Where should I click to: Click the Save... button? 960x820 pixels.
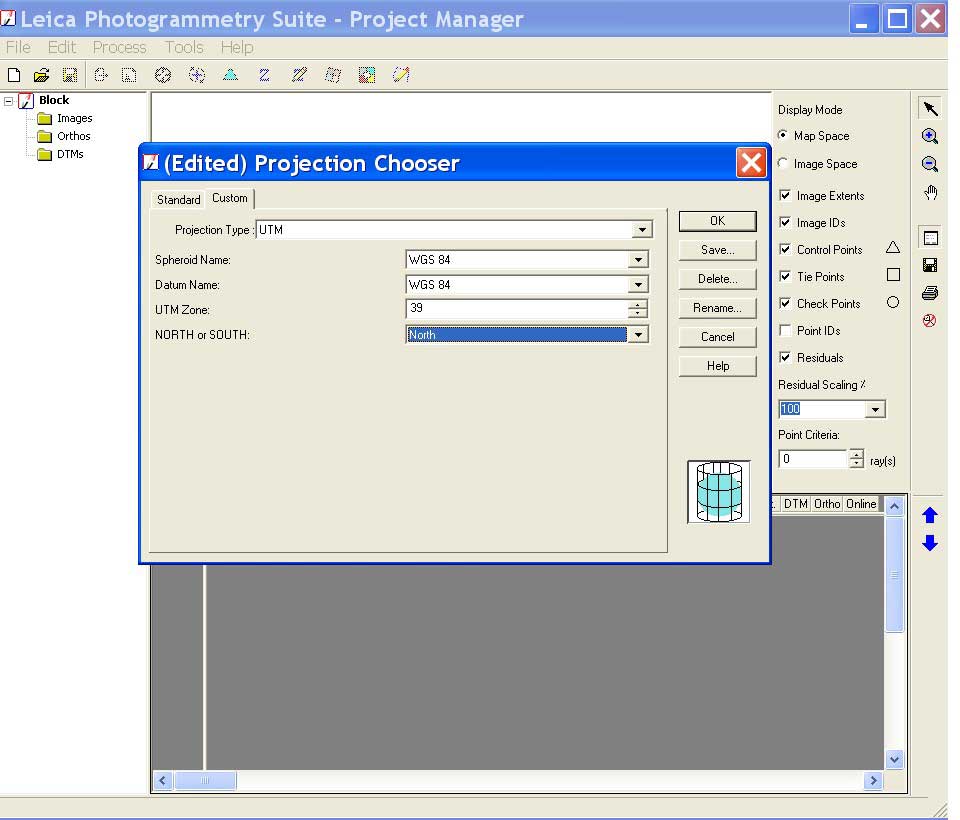(717, 250)
